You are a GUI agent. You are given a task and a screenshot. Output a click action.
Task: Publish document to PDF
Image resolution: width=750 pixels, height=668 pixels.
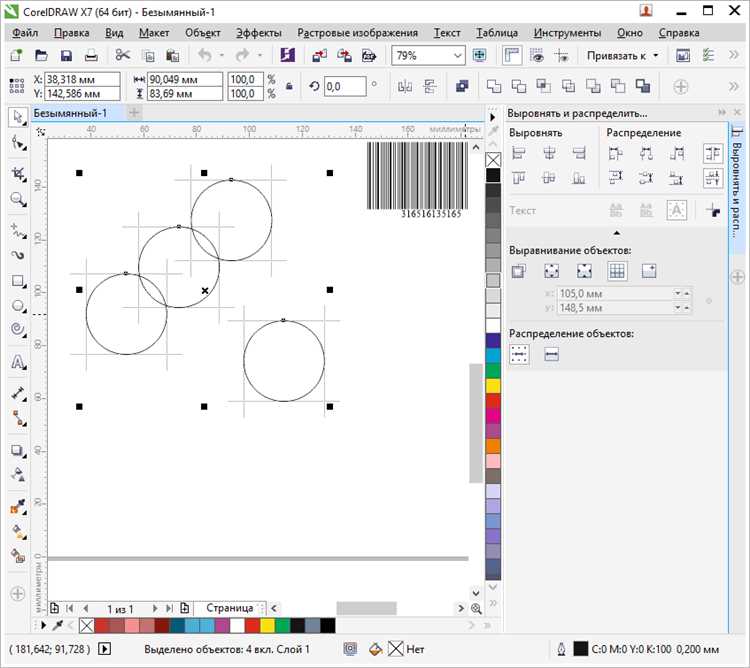[x=369, y=55]
